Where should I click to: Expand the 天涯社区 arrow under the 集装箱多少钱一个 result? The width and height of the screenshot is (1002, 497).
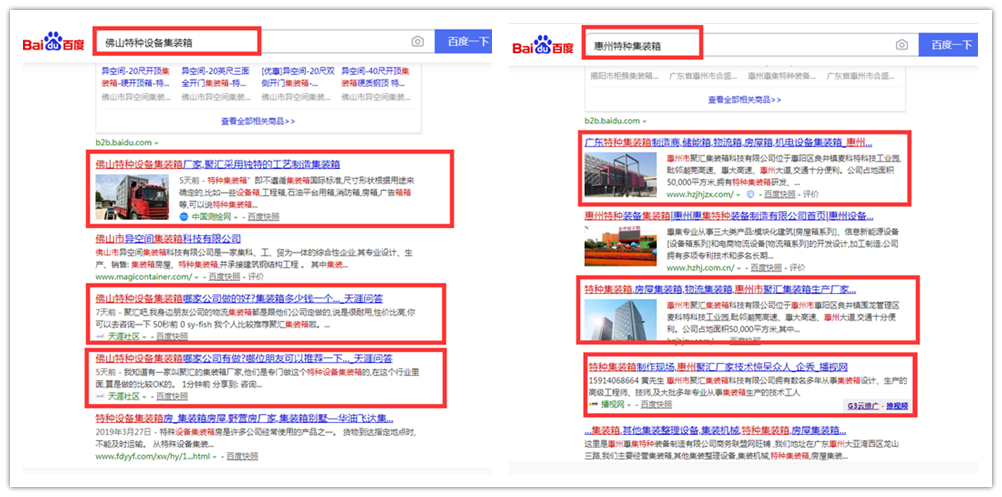(x=144, y=337)
